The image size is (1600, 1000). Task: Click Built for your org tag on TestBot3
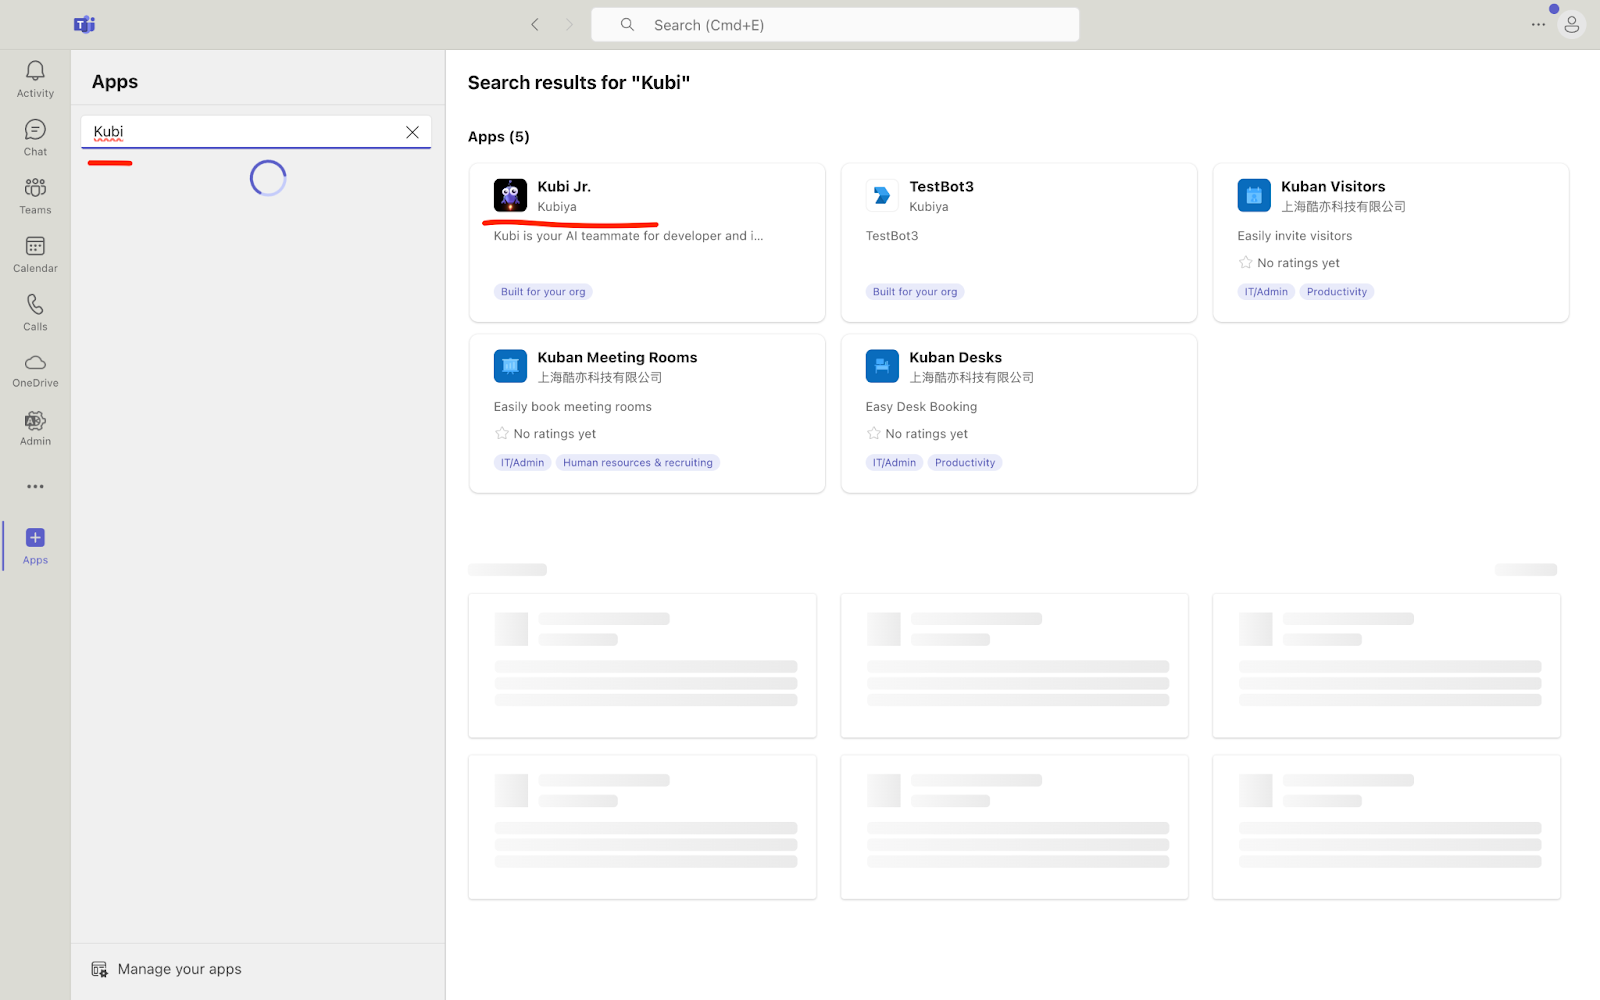point(915,292)
